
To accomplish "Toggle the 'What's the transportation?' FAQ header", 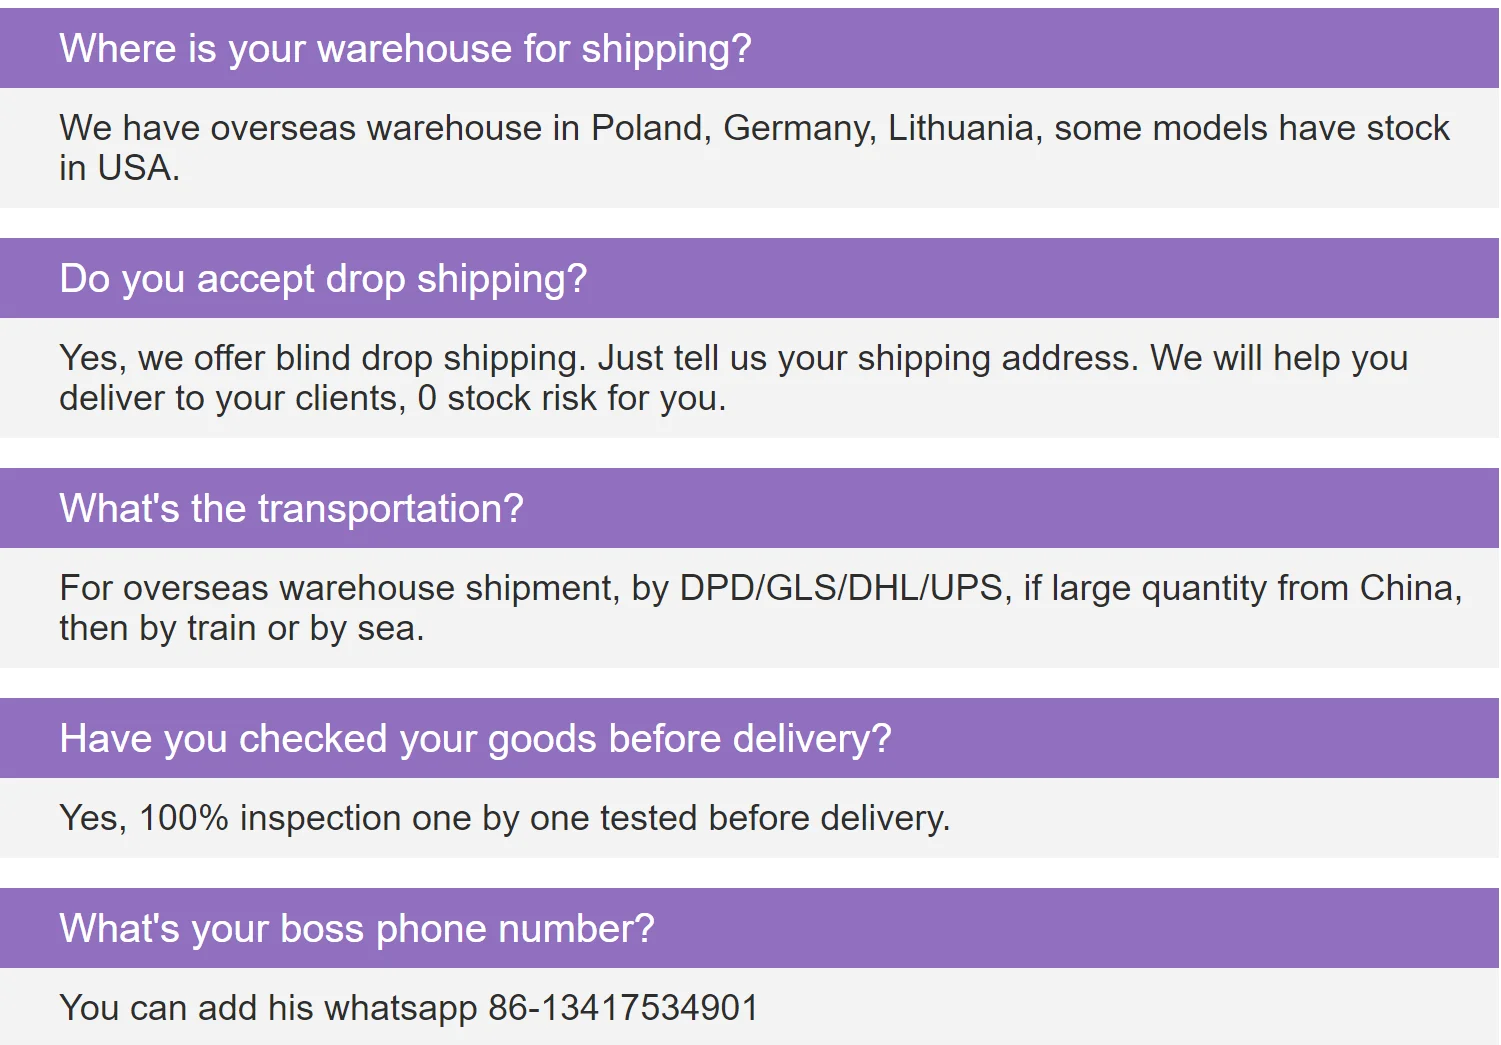I will click(291, 509).
